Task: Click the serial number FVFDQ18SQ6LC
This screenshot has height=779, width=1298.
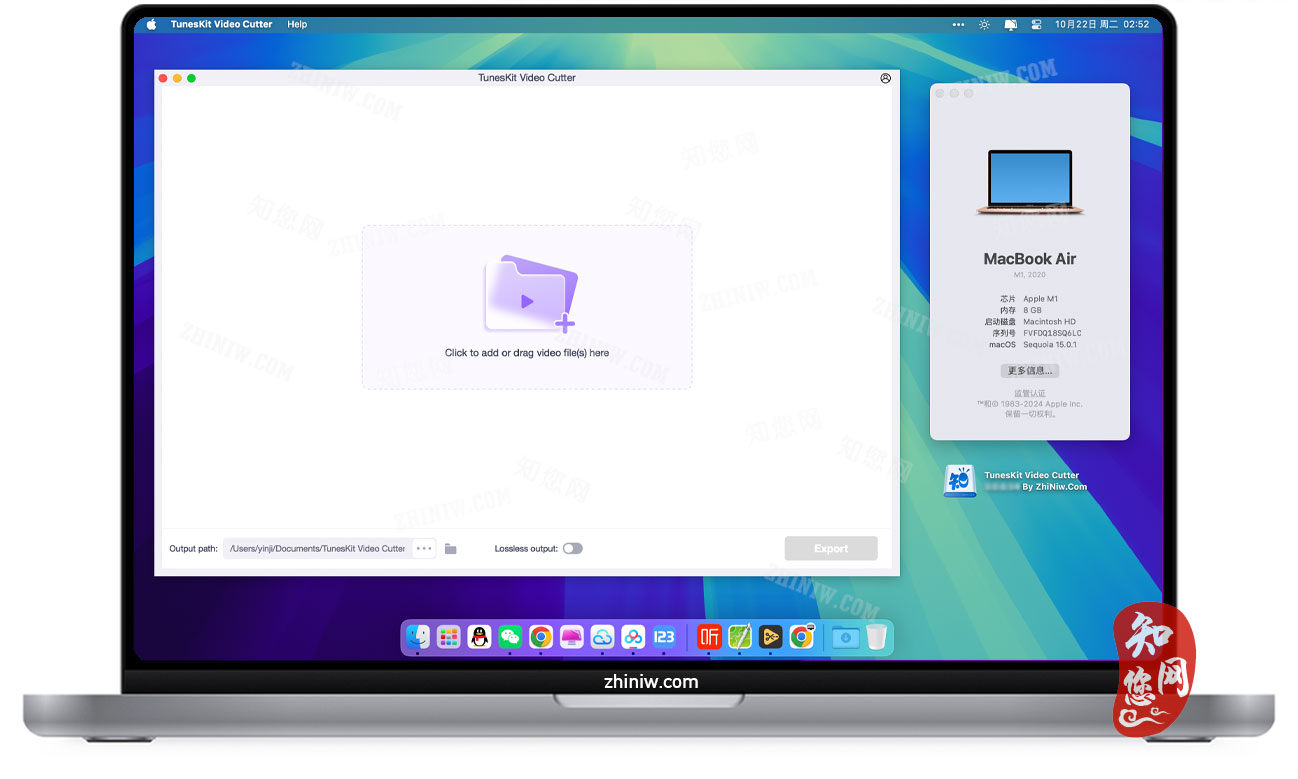Action: [x=1052, y=333]
